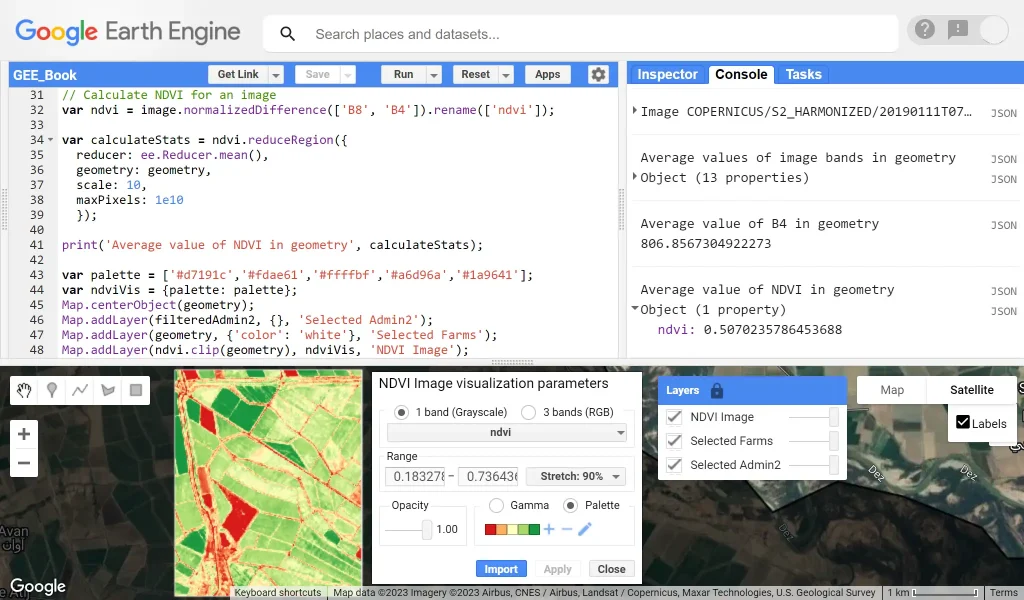Image resolution: width=1024 pixels, height=600 pixels.
Task: Switch to the Inspector tab
Action: pos(667,74)
